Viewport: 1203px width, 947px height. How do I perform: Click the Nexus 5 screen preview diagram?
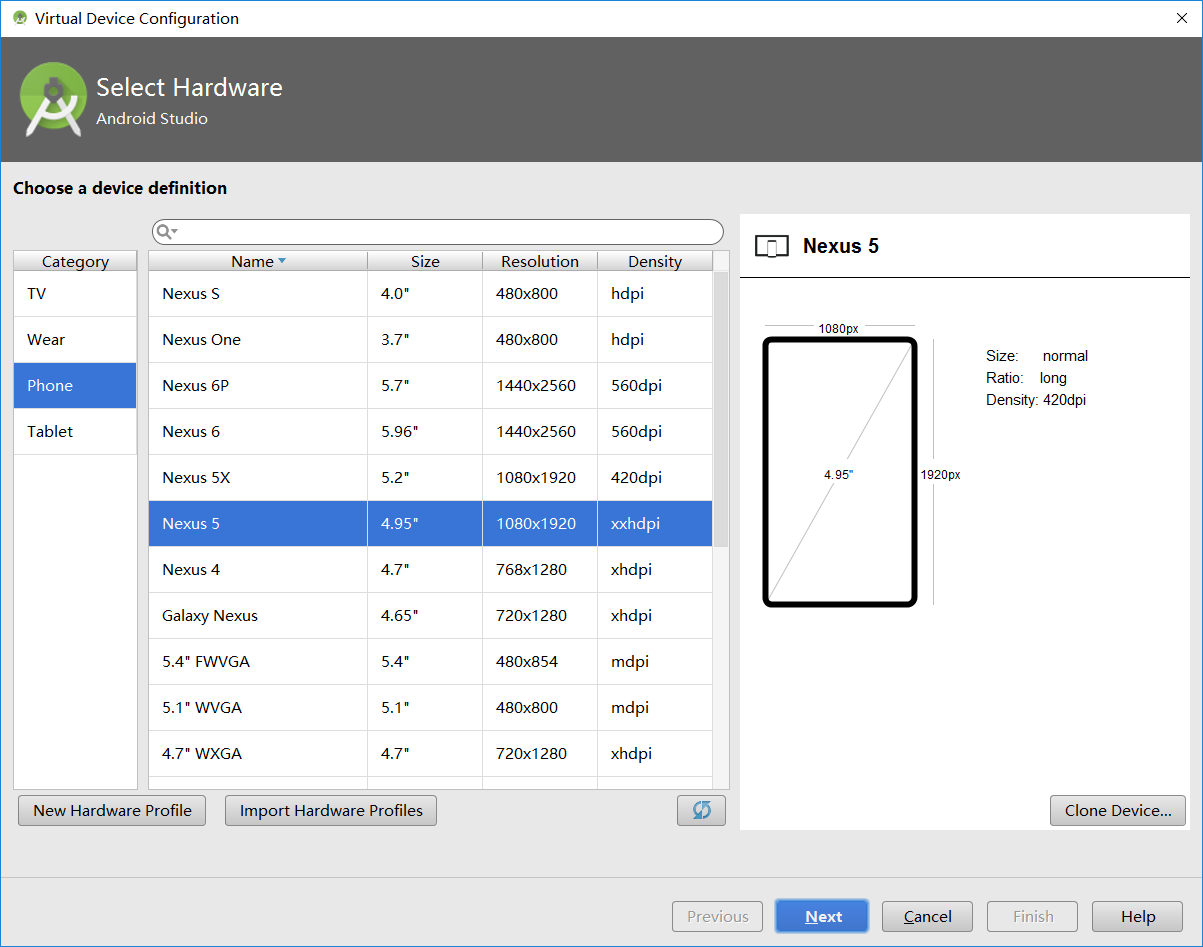pos(840,472)
